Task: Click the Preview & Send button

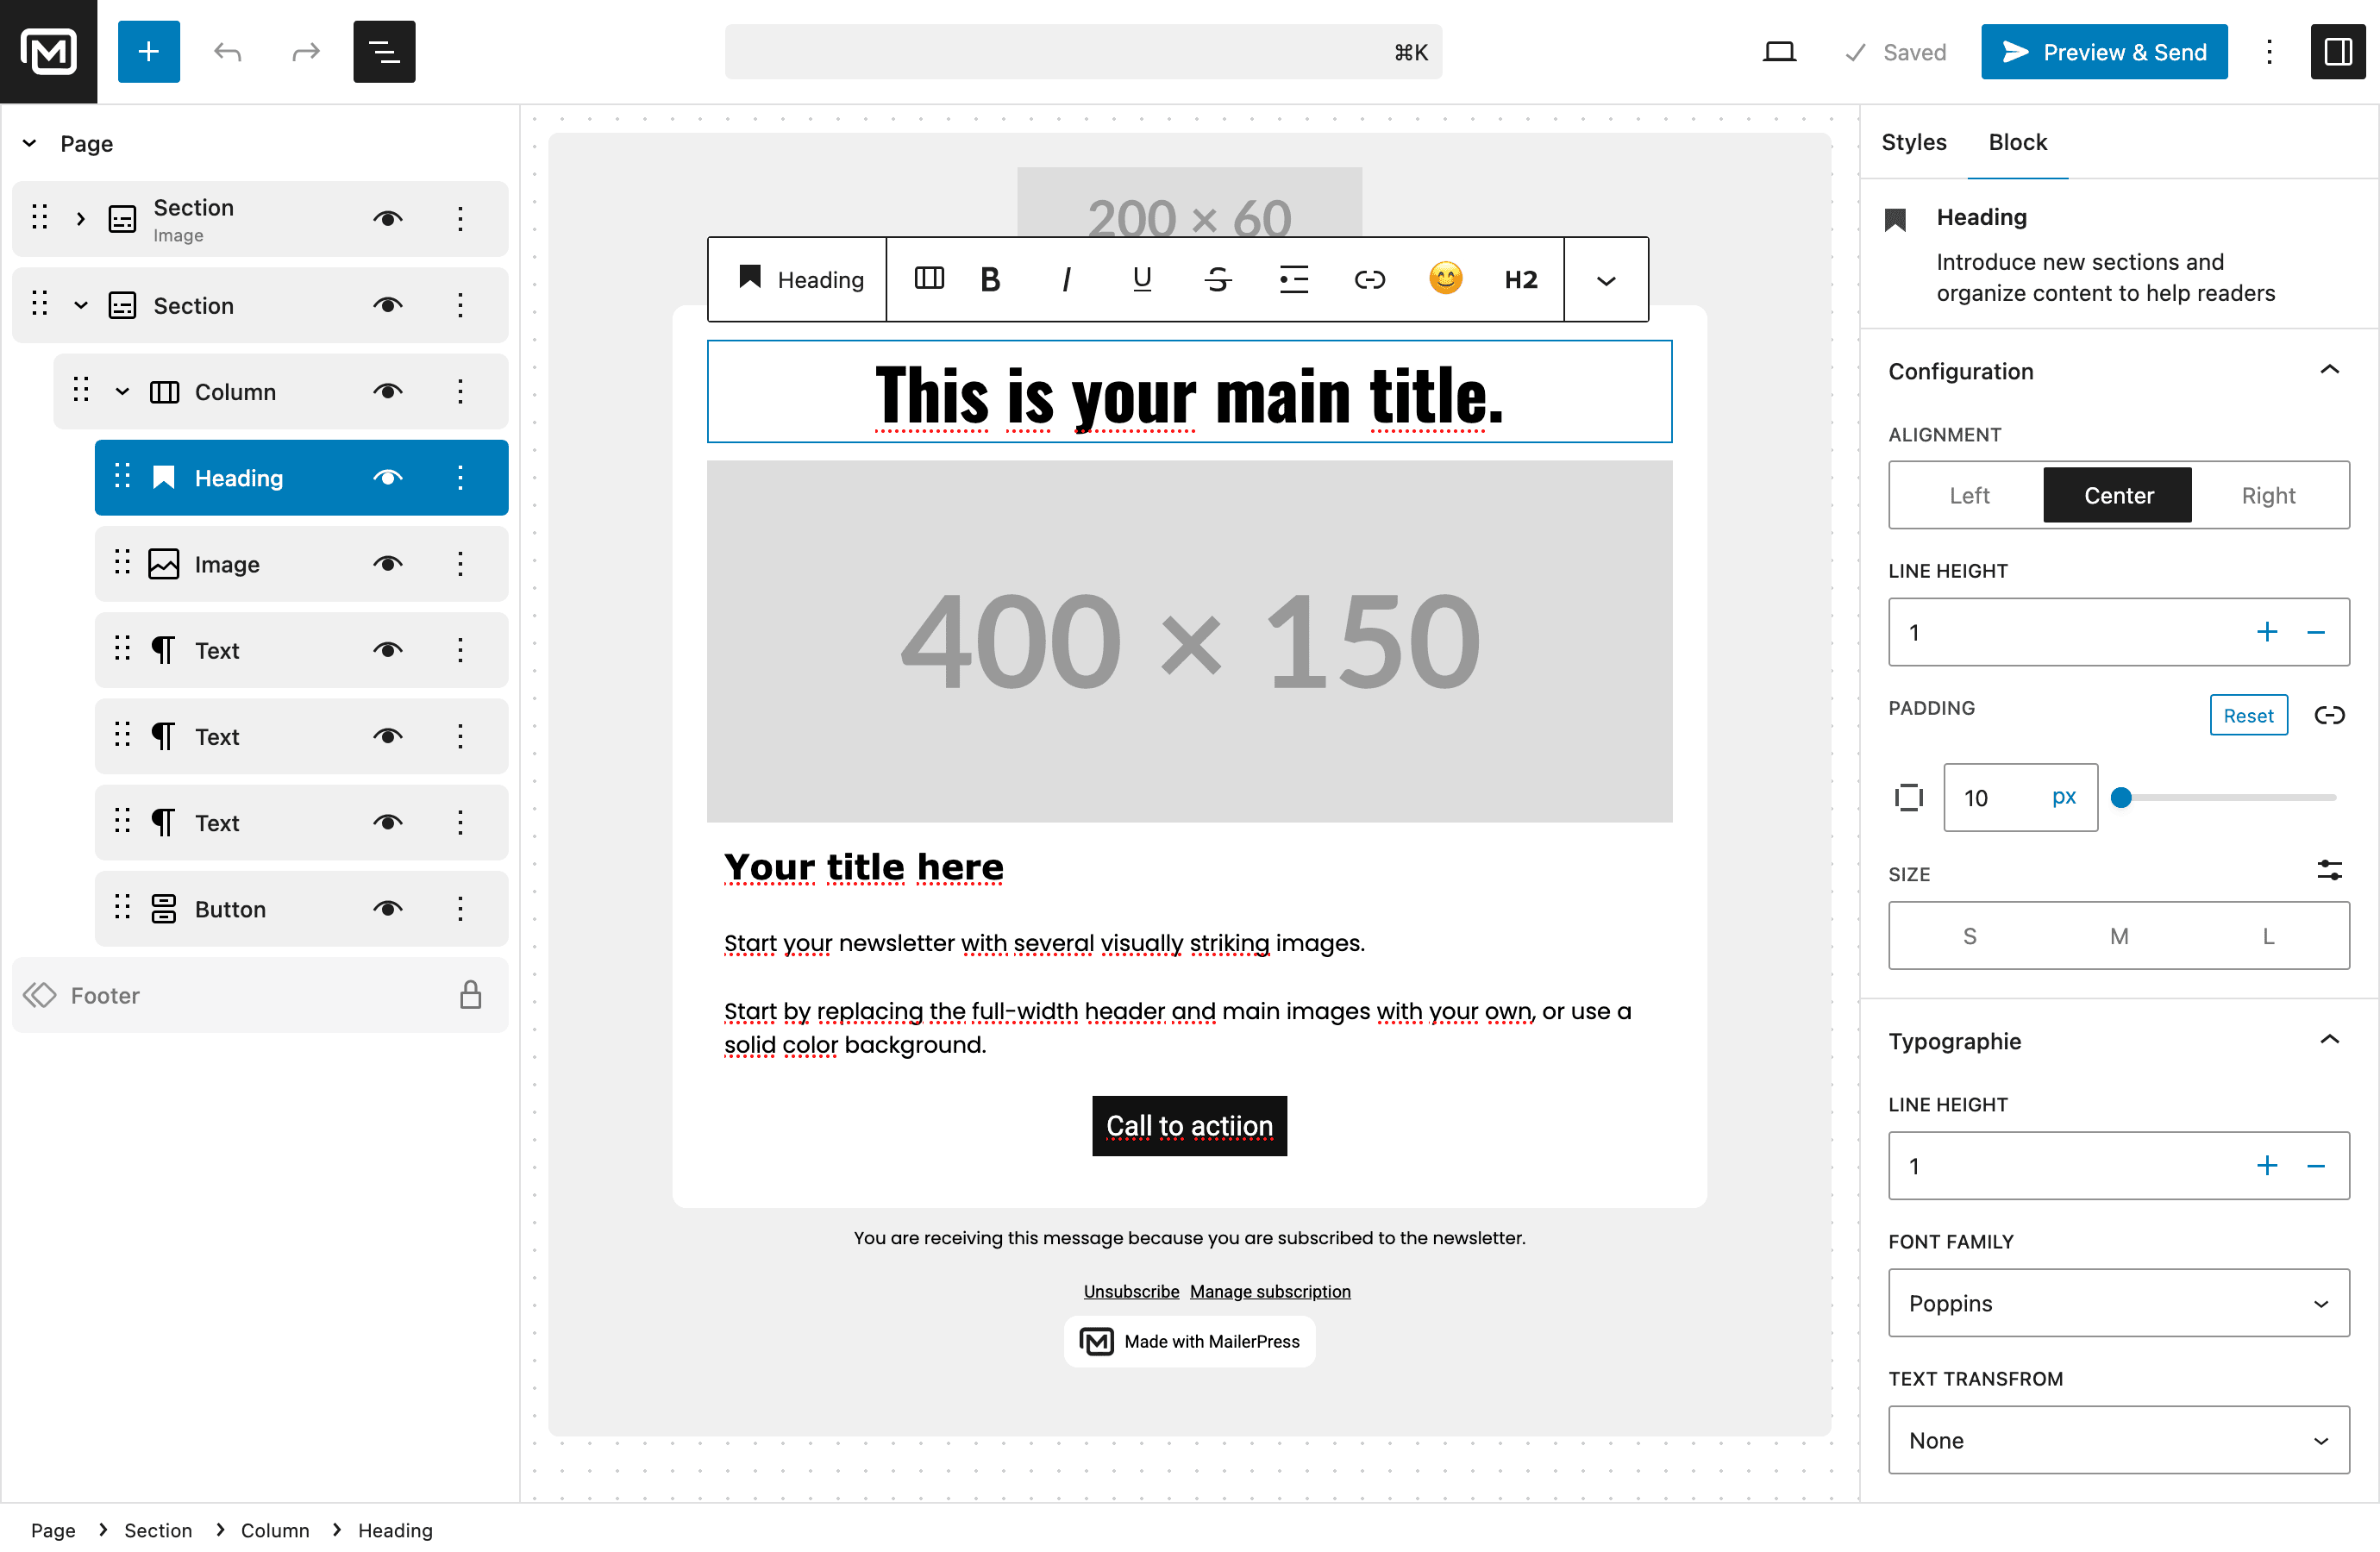Action: click(x=2103, y=51)
